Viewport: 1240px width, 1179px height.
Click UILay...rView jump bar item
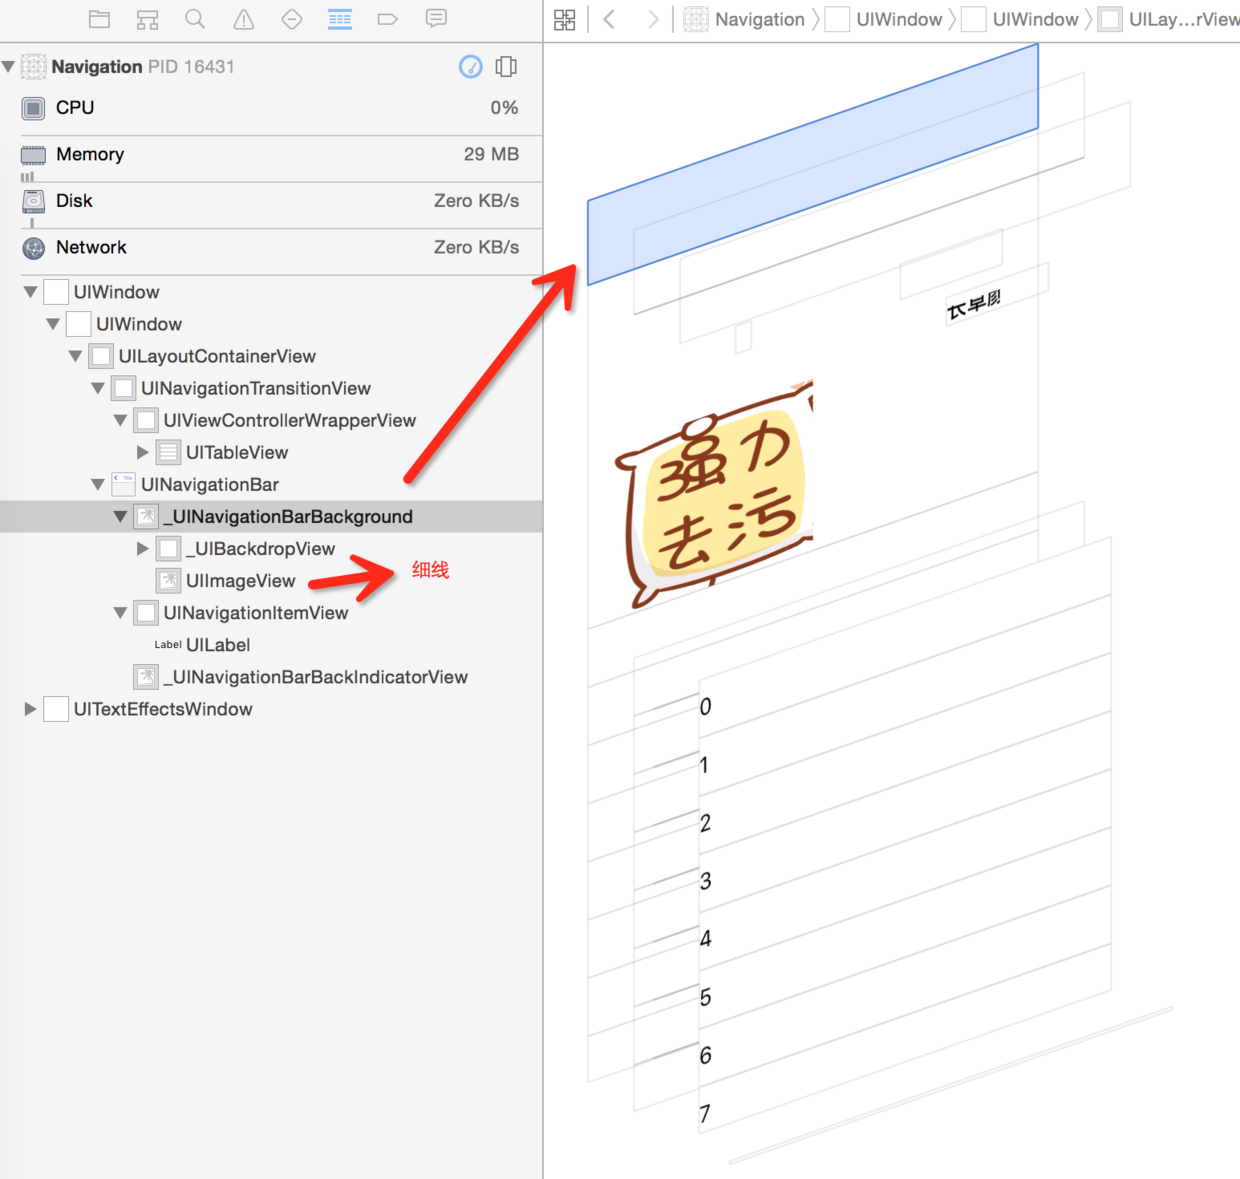[1168, 19]
